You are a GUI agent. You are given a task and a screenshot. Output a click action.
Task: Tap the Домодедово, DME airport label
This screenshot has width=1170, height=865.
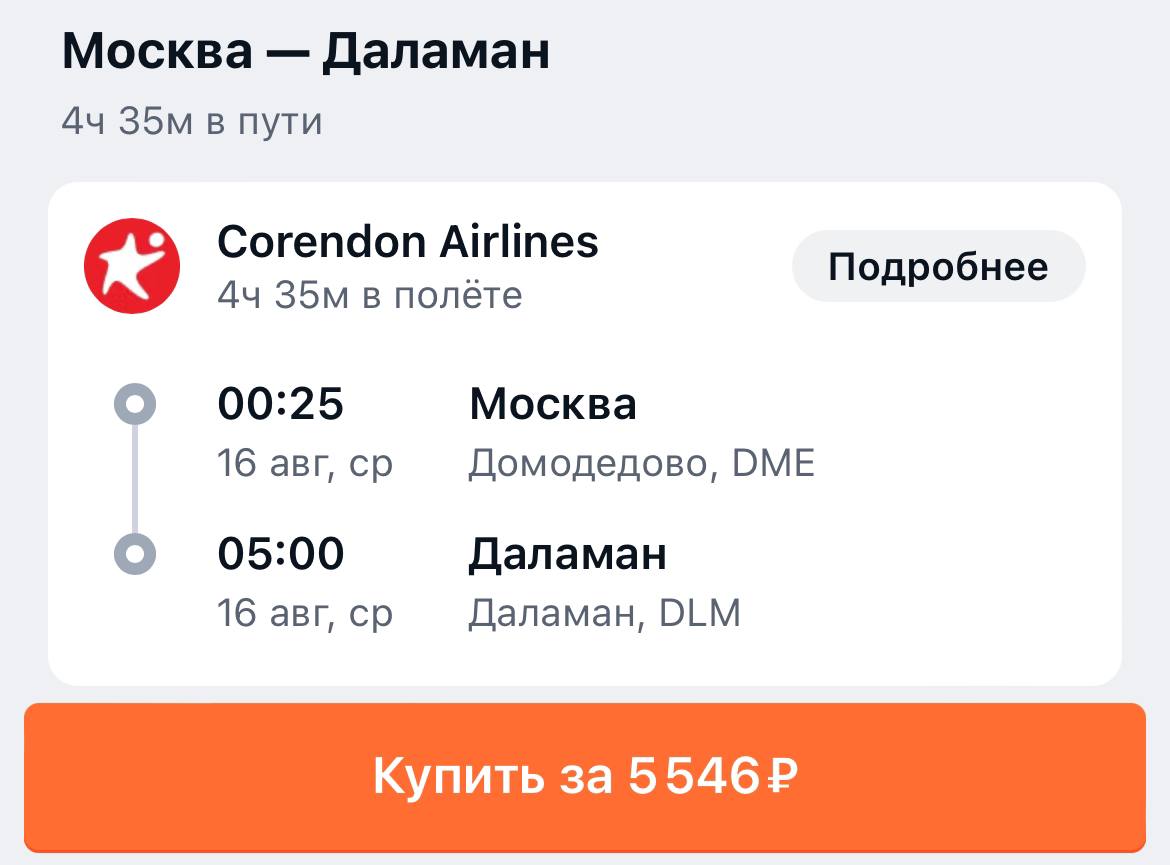click(642, 463)
